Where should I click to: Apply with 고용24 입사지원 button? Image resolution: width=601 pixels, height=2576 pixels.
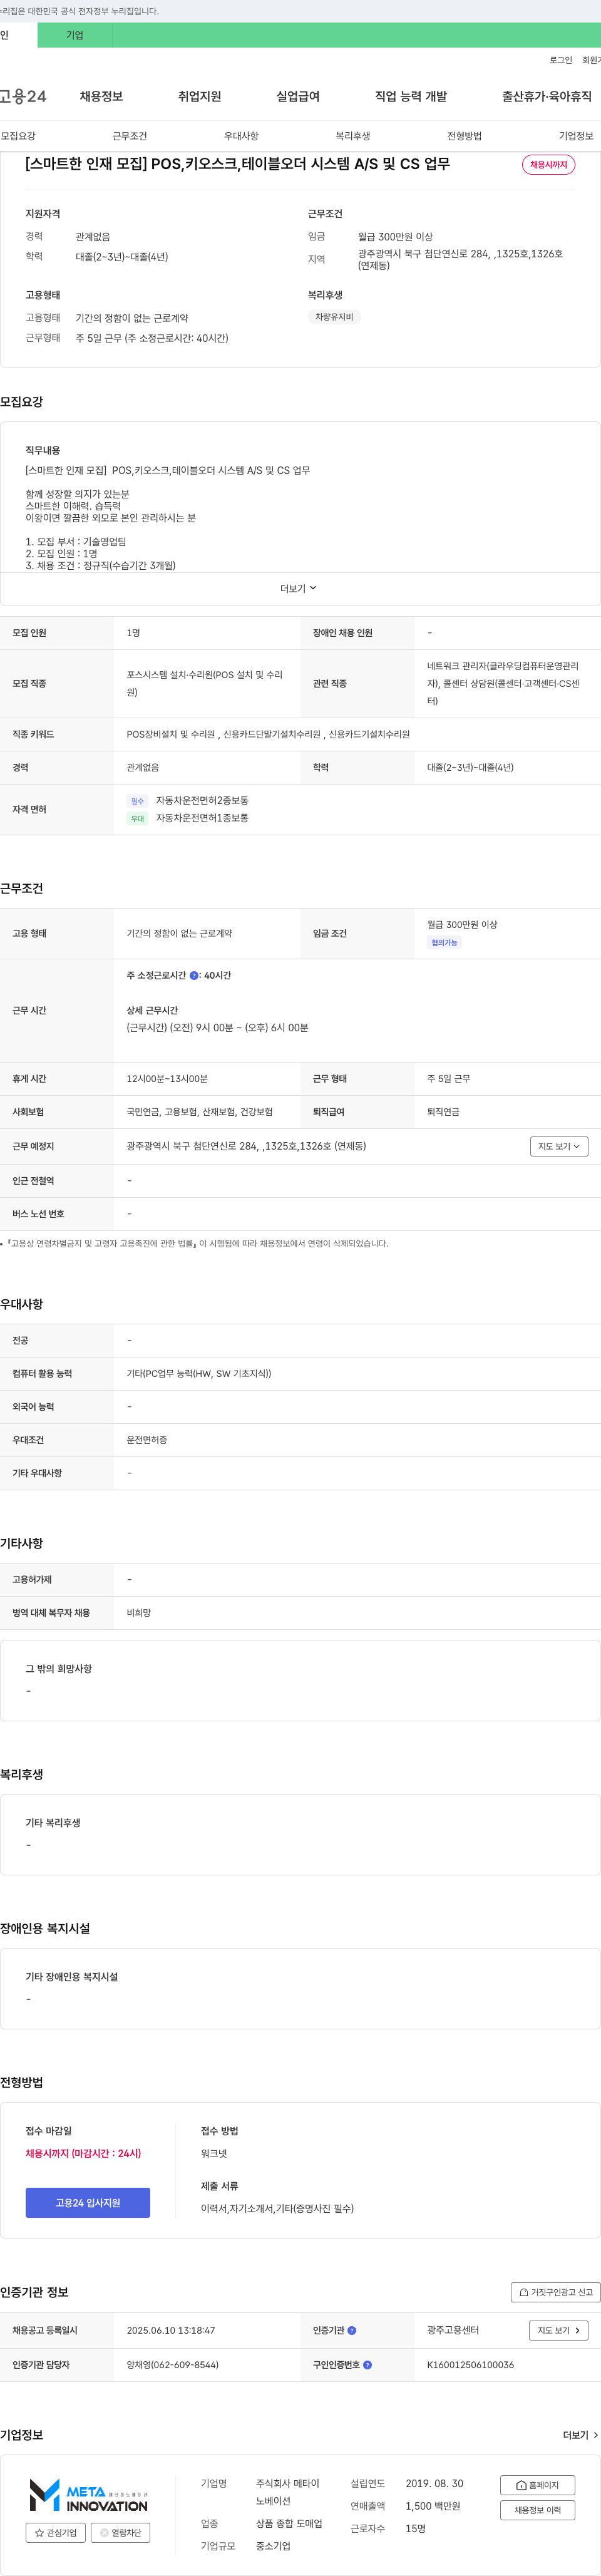(88, 2203)
